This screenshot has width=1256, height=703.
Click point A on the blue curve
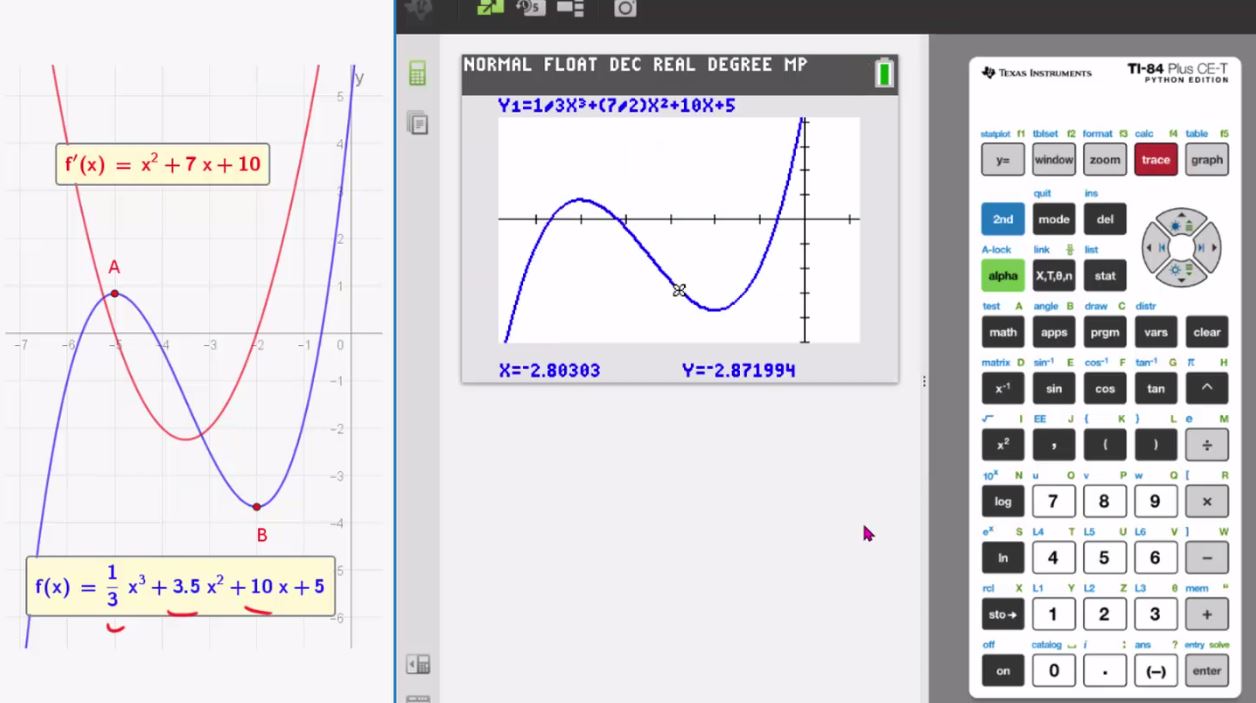(x=115, y=293)
